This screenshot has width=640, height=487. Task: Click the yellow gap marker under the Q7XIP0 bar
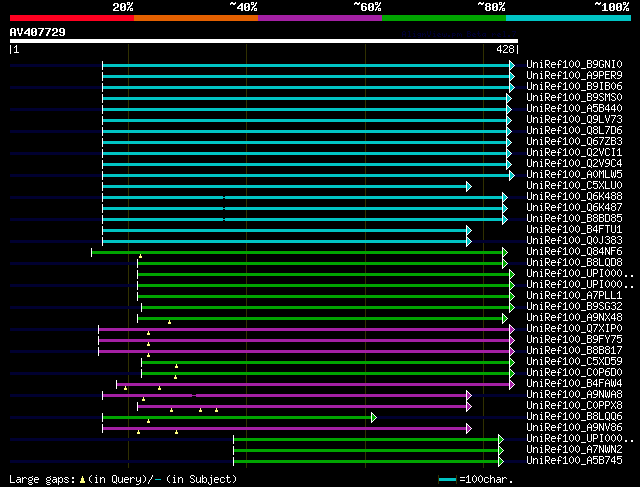tap(149, 333)
